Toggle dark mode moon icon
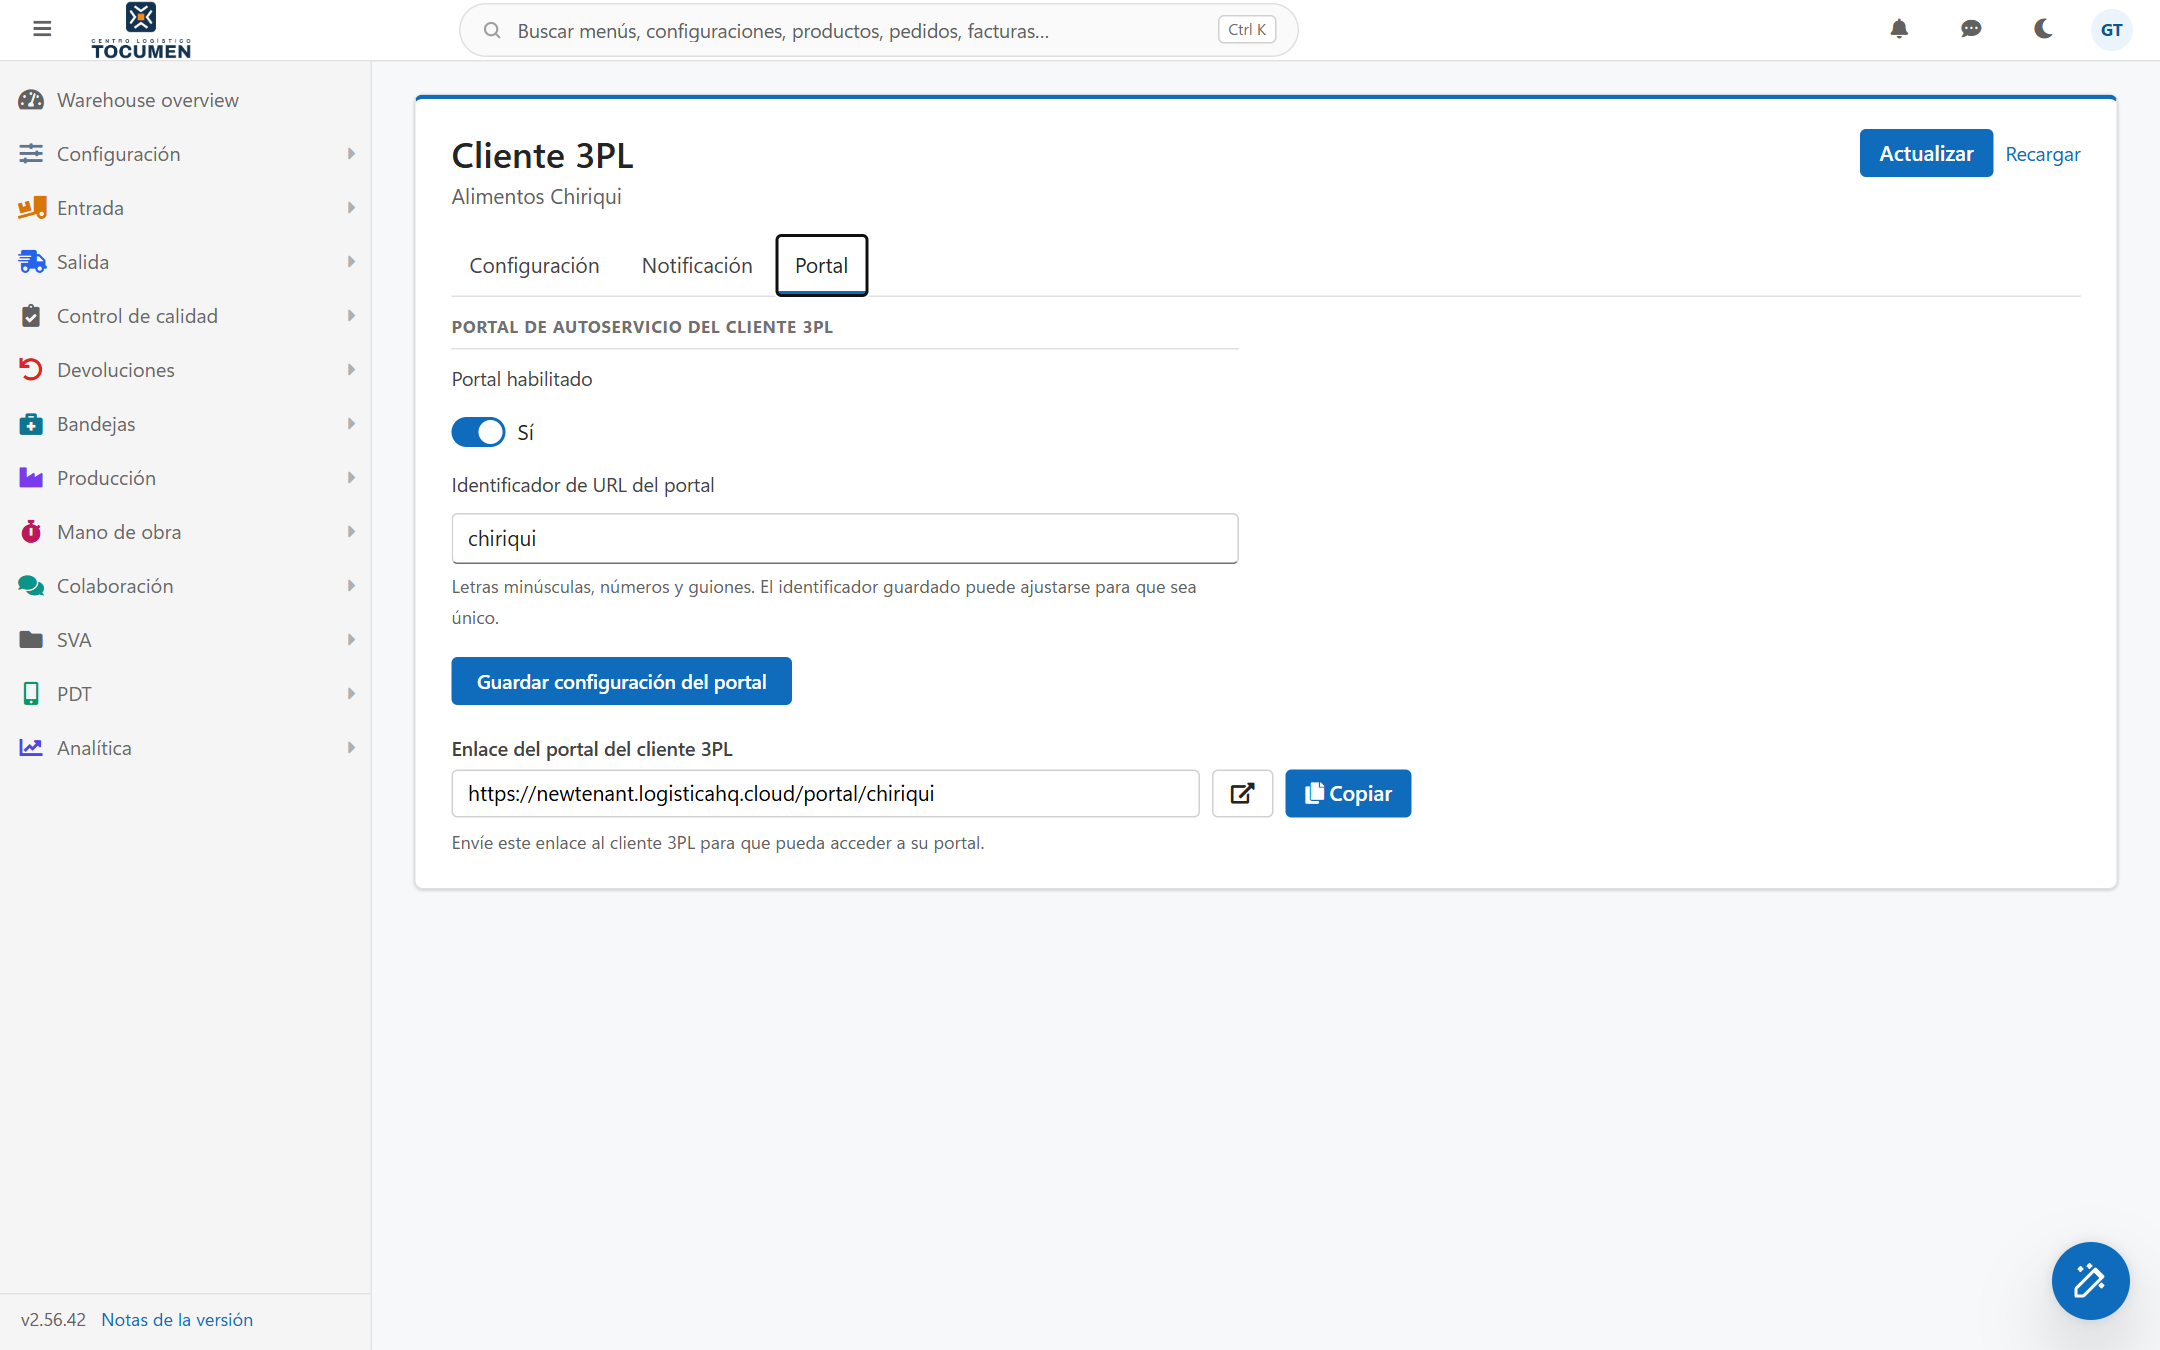Screen dimensions: 2160x1350 pos(2043,29)
